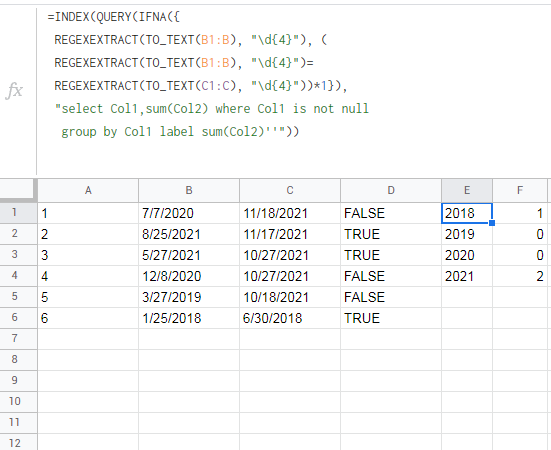
Task: Click cell D3 showing TRUE
Action: click(391, 255)
